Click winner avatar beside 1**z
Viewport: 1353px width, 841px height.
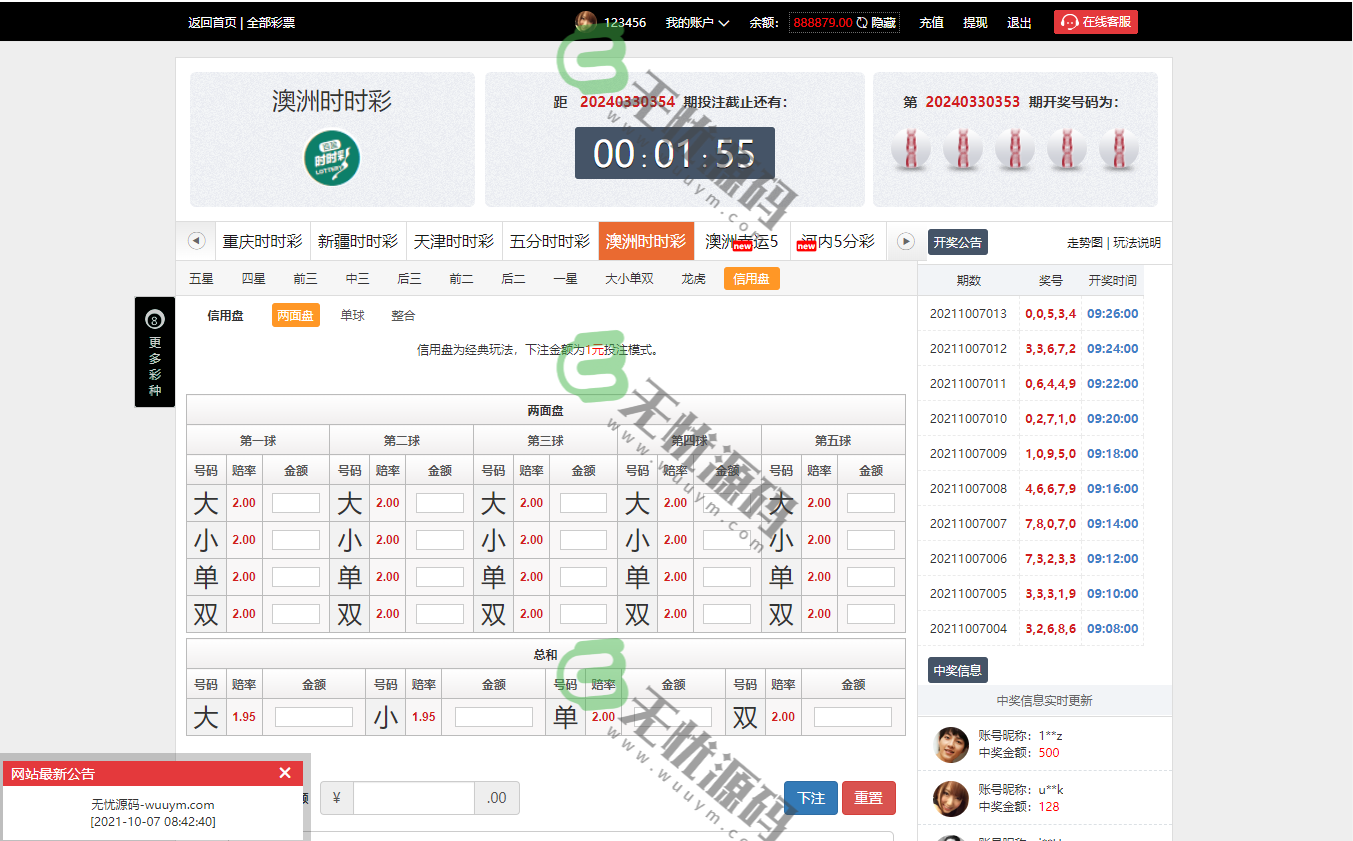[951, 745]
